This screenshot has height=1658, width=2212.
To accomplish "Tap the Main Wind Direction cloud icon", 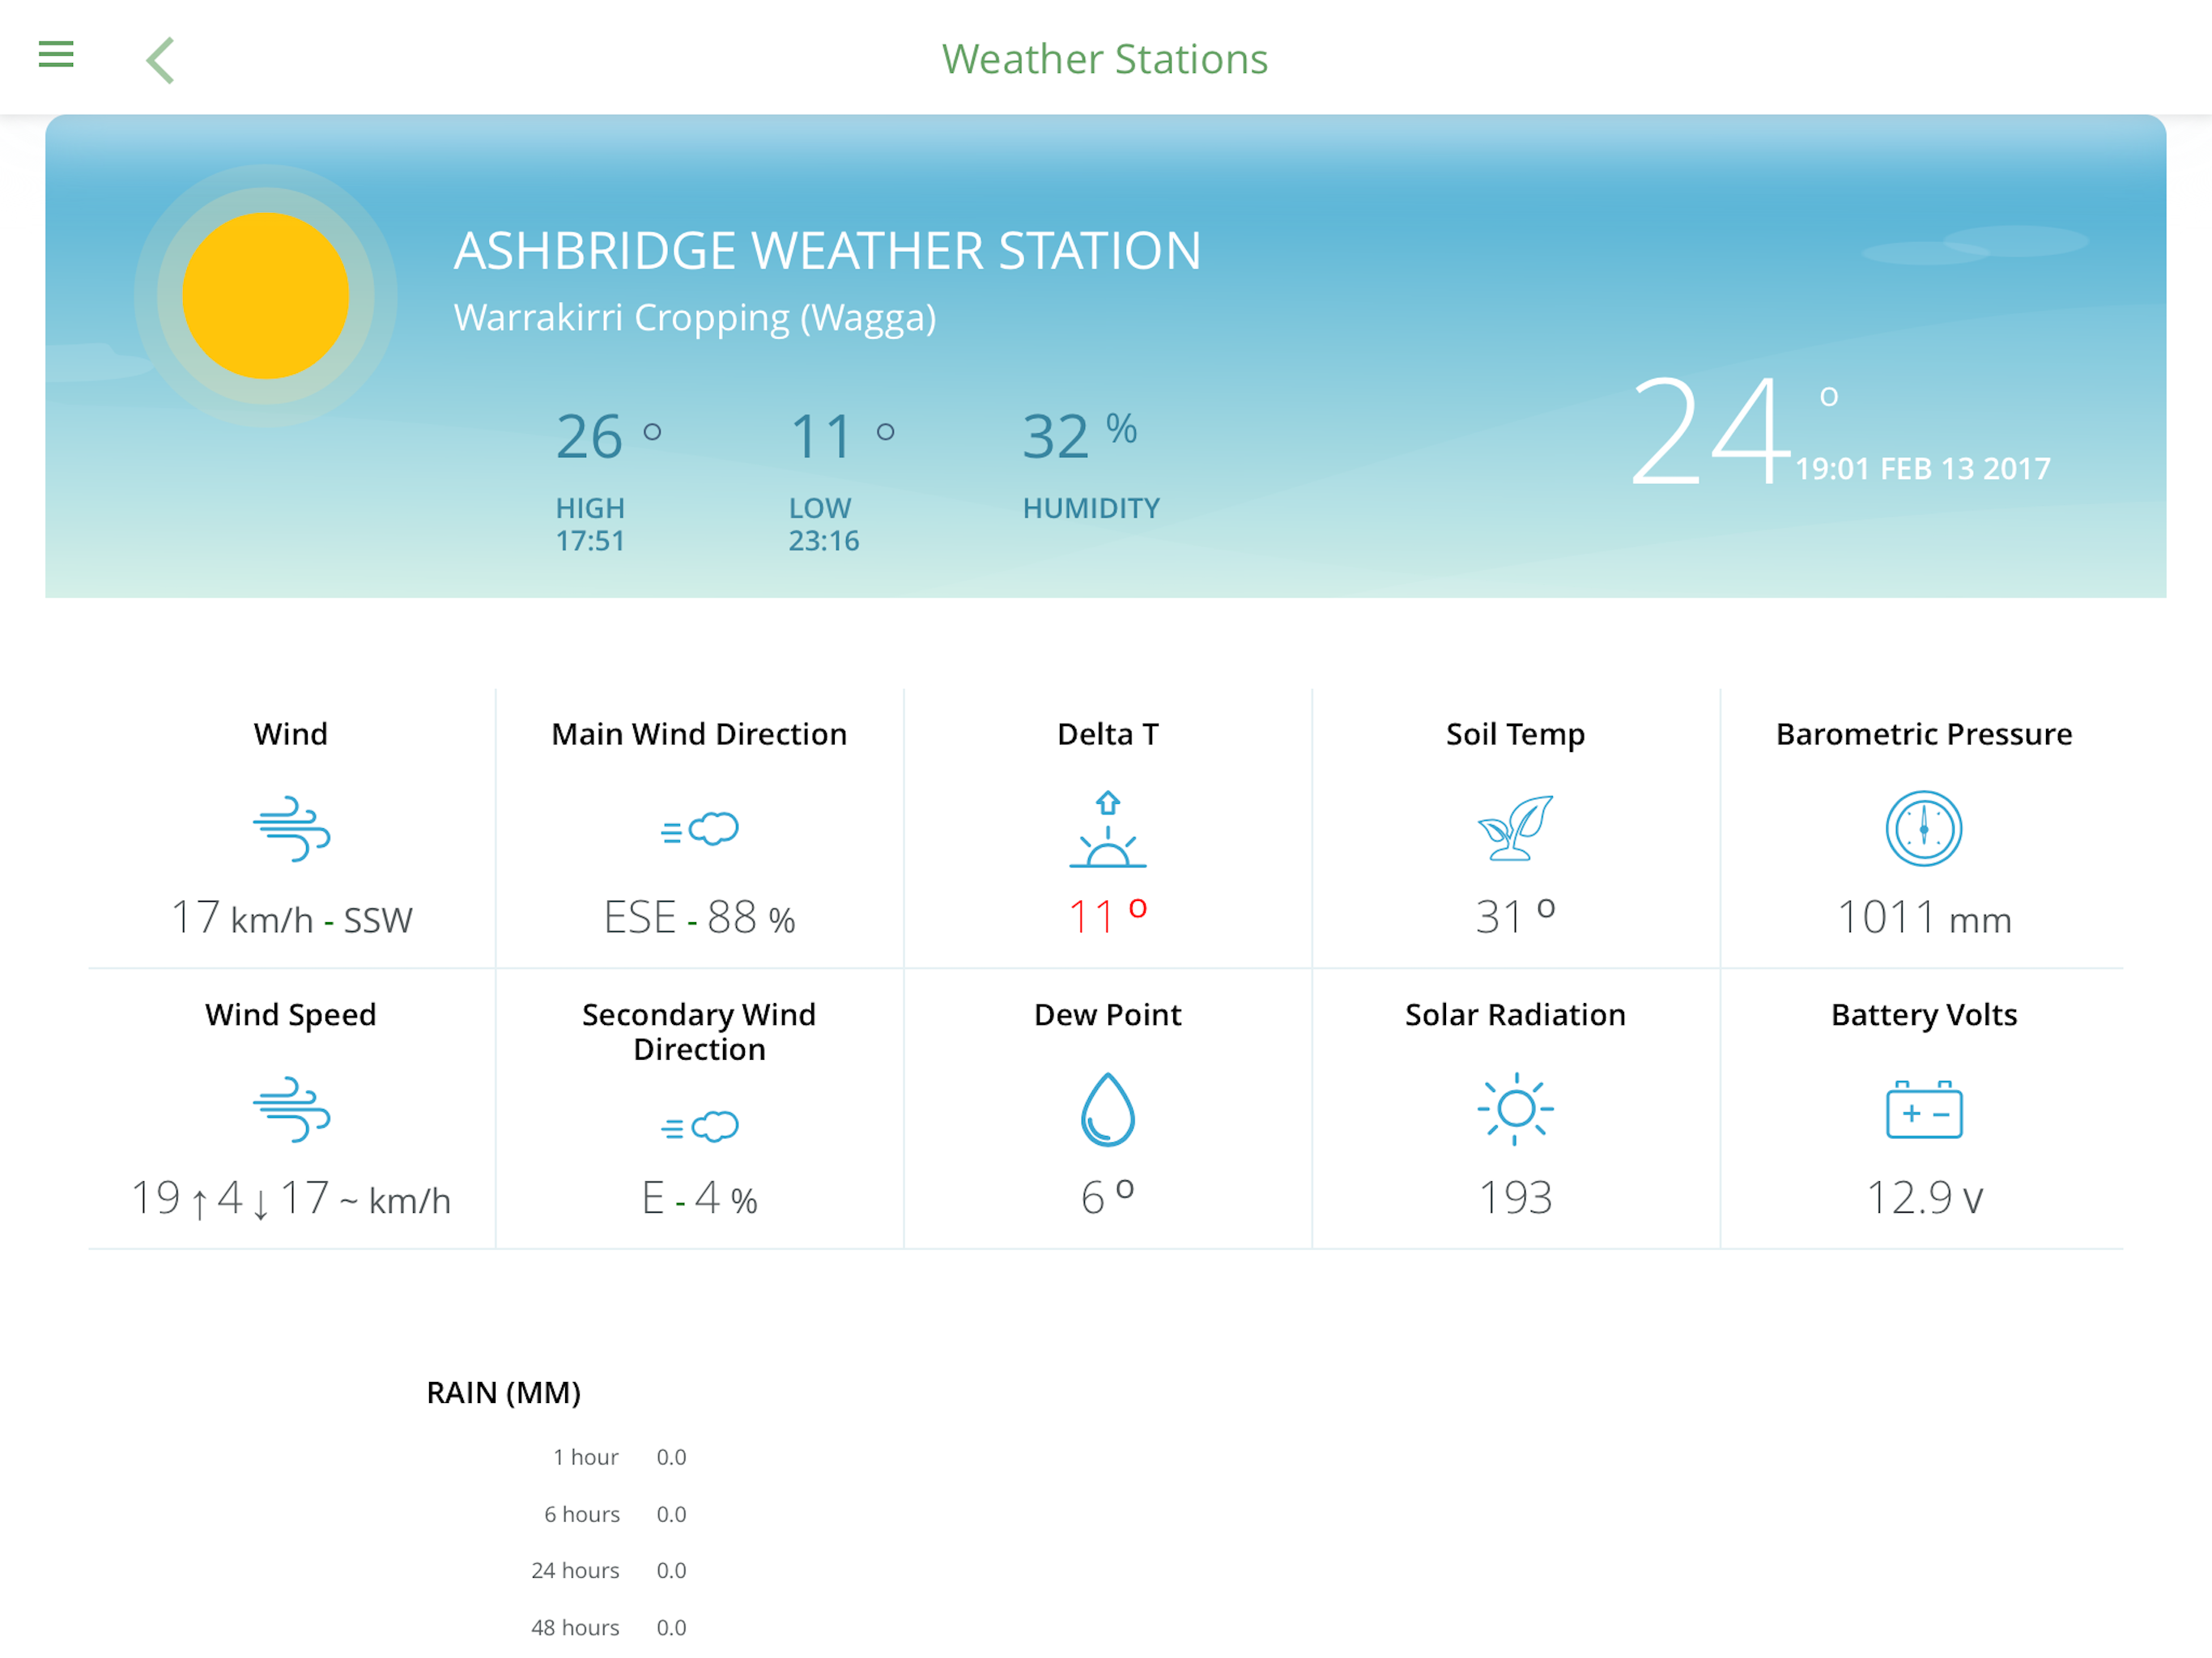I will [700, 829].
